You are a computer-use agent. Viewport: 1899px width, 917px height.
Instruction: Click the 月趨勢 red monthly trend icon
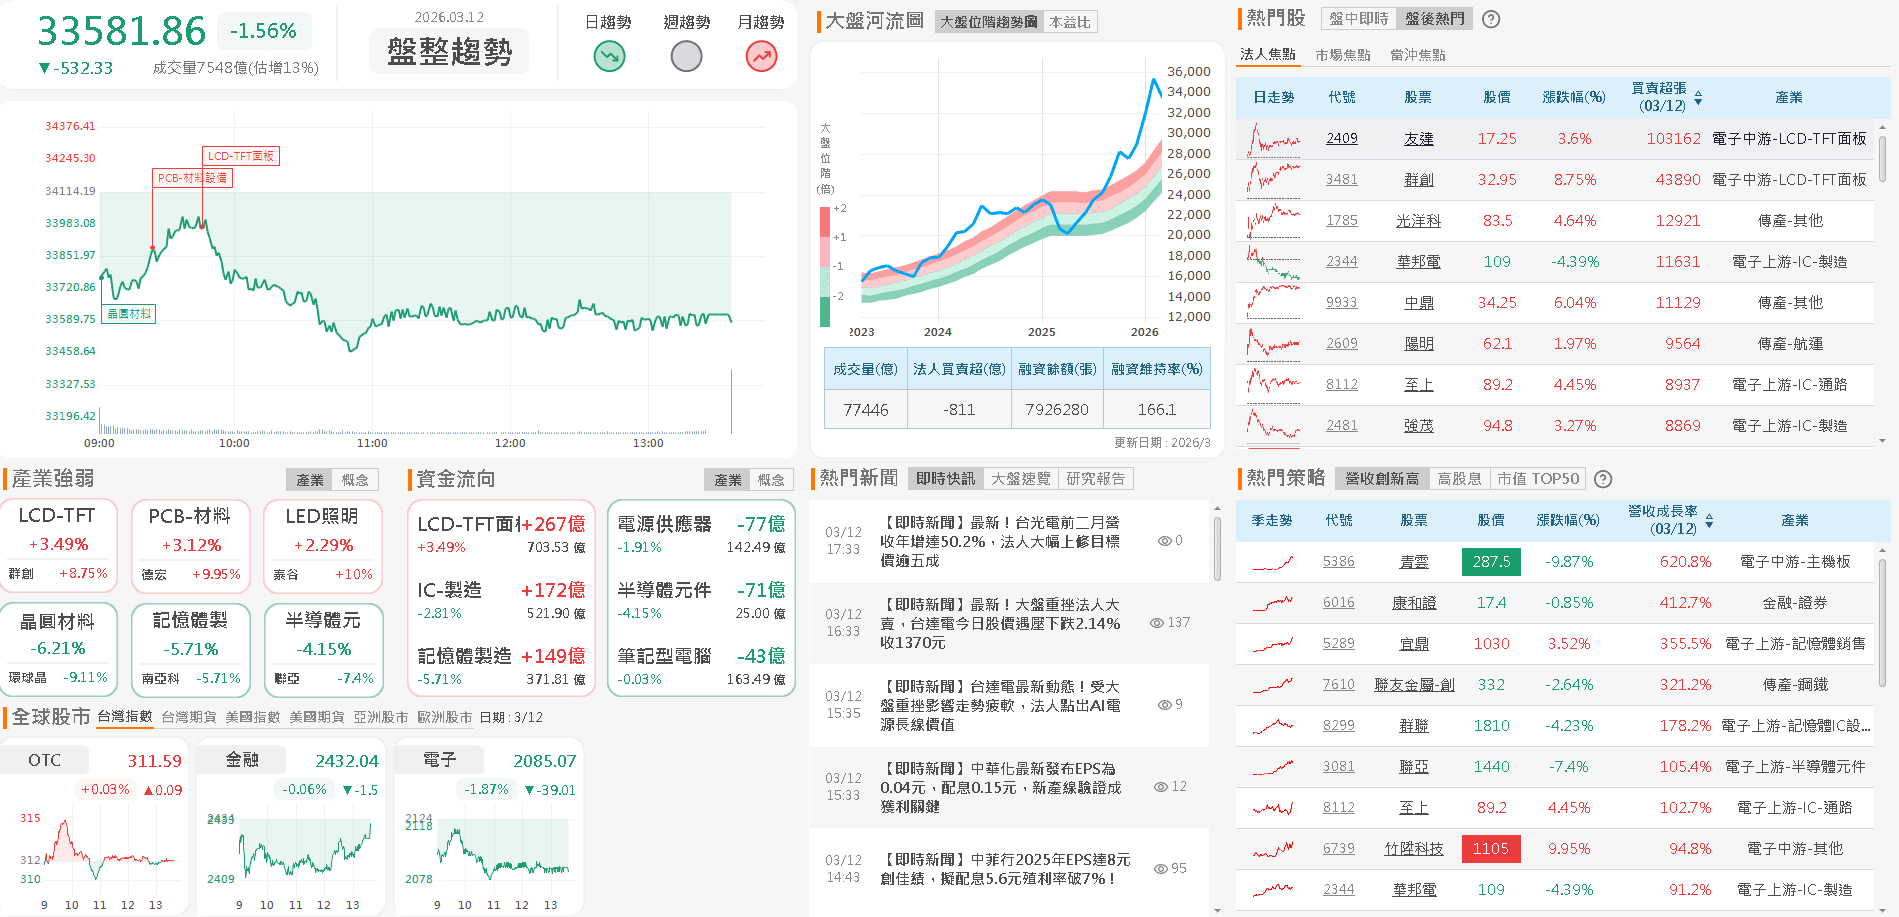click(x=761, y=56)
